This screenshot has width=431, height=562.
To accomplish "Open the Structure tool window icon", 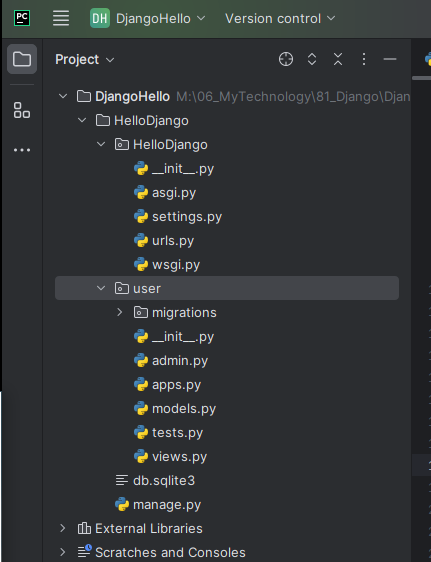I will point(22,110).
